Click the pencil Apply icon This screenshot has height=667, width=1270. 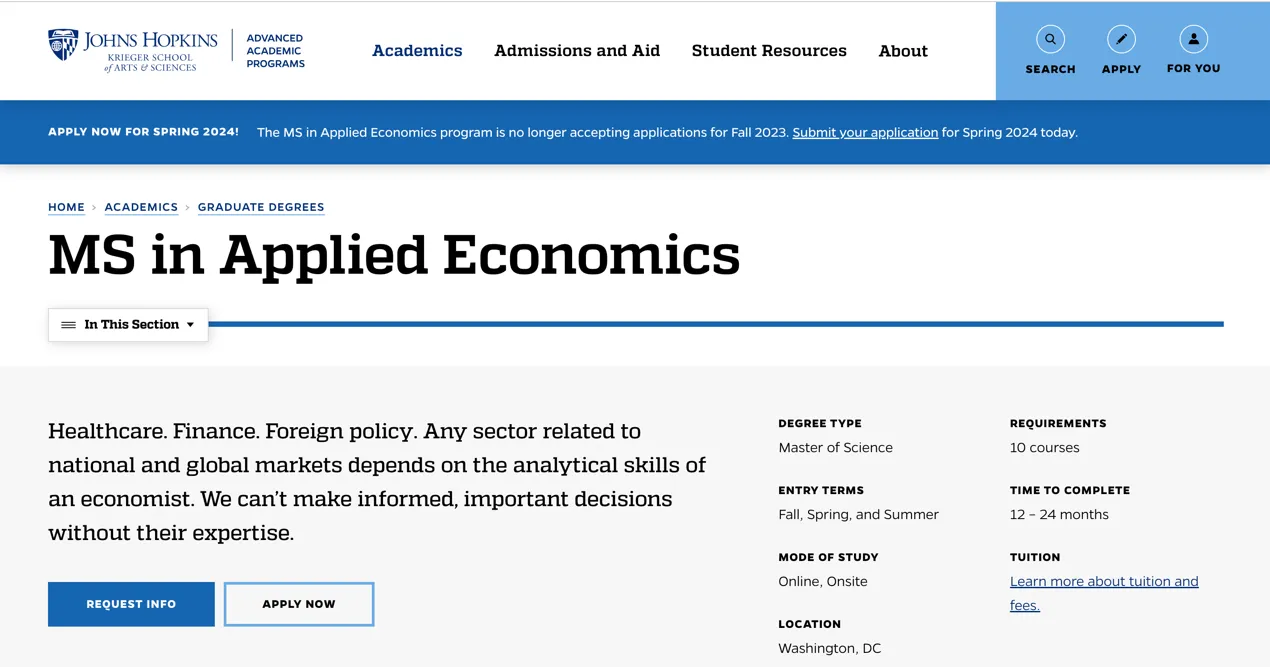click(1121, 40)
